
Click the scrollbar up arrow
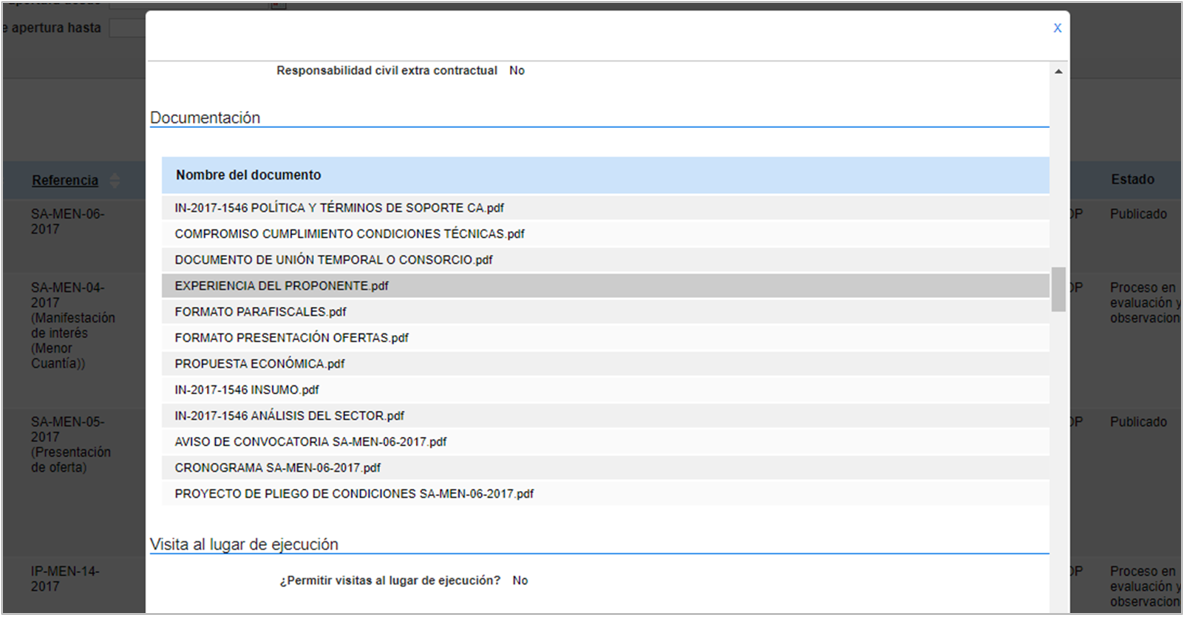pyautogui.click(x=1058, y=71)
